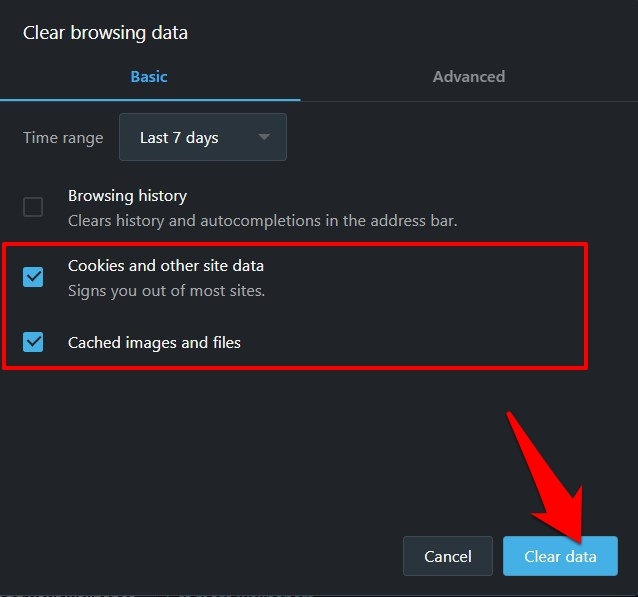Click the 'Time range' label
The height and width of the screenshot is (597, 638).
click(x=63, y=137)
